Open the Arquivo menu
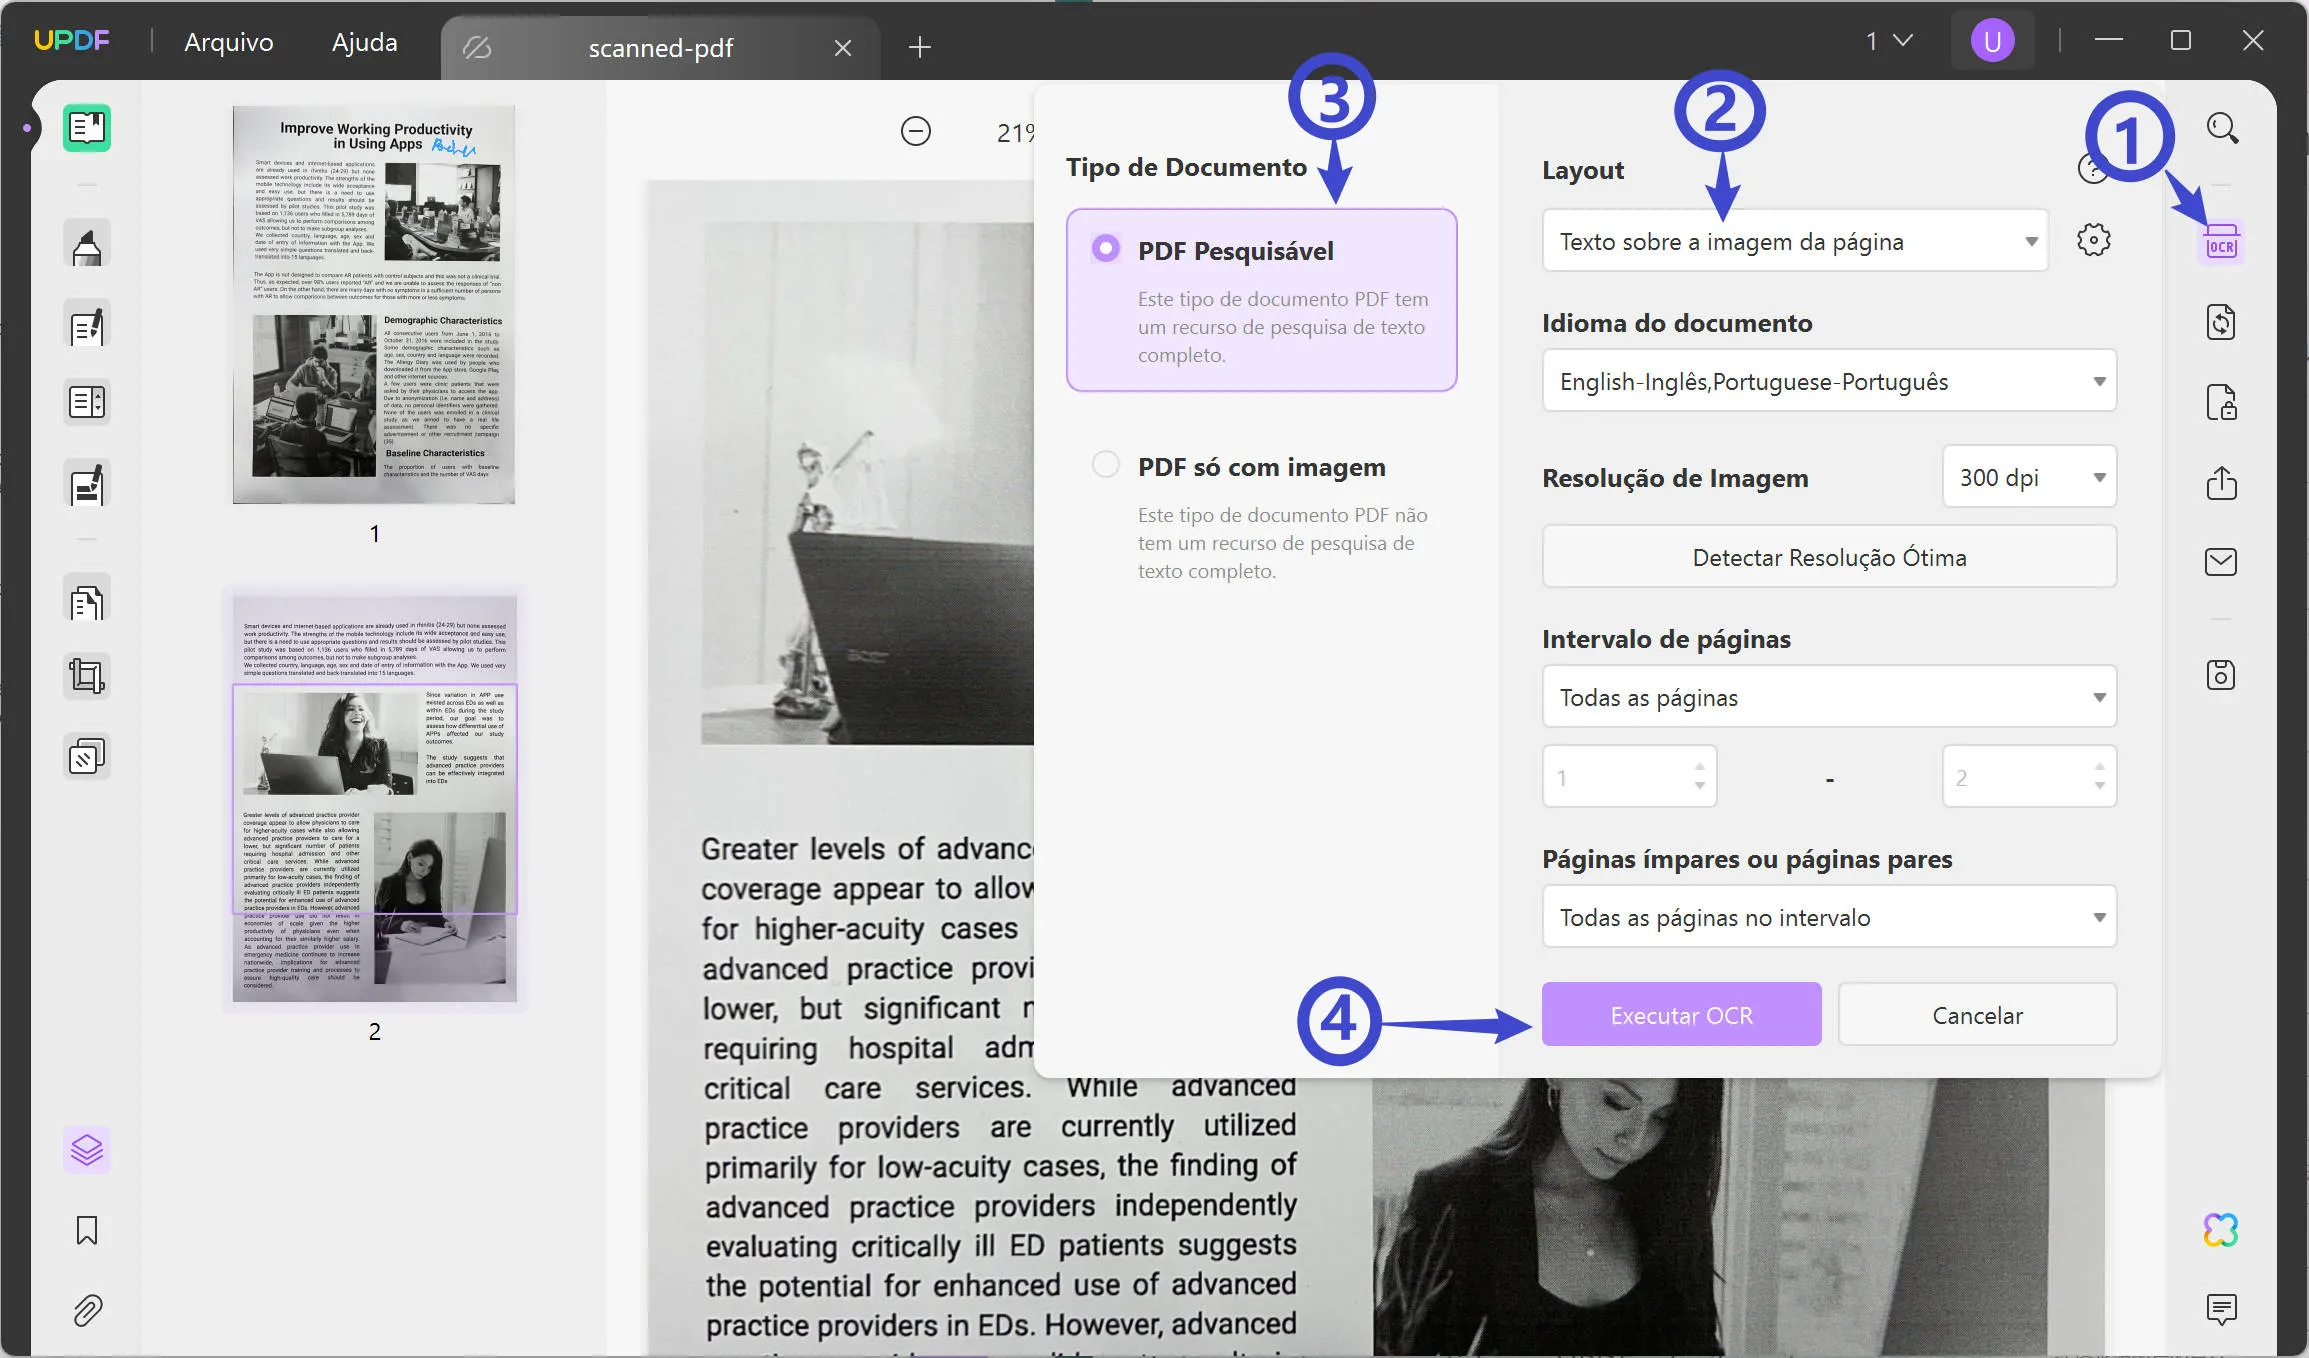This screenshot has width=2309, height=1358. pyautogui.click(x=229, y=42)
